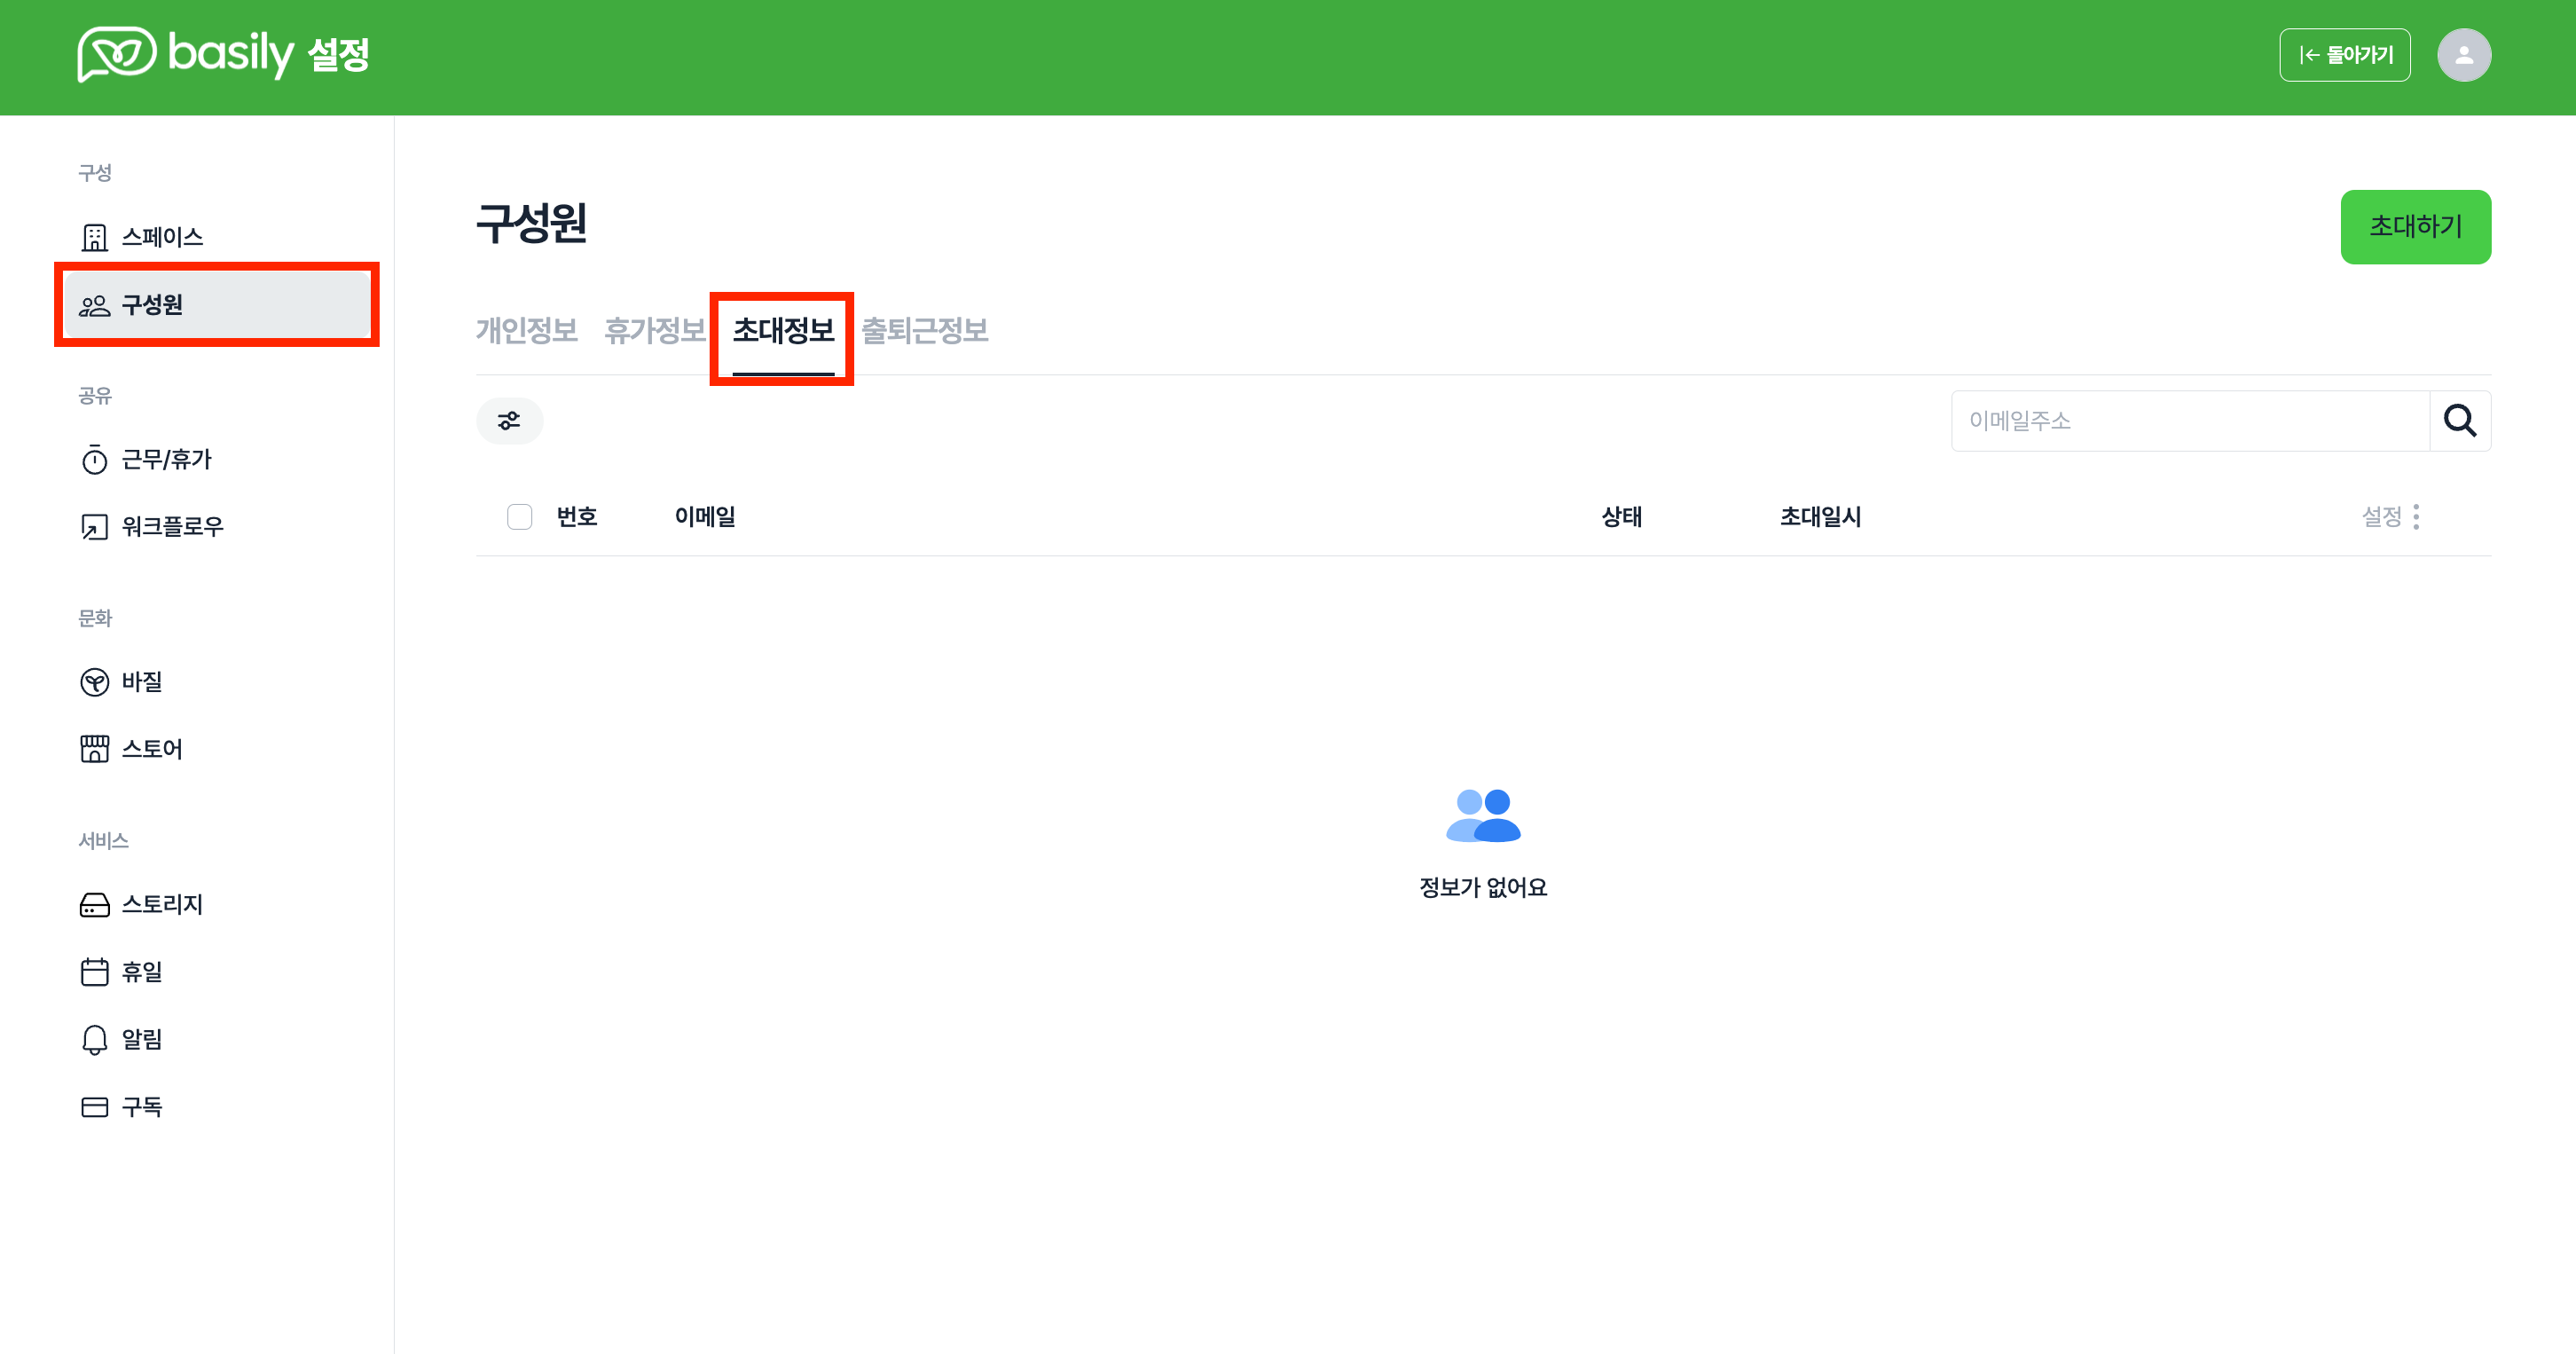Click the magnifier search icon

point(2459,421)
